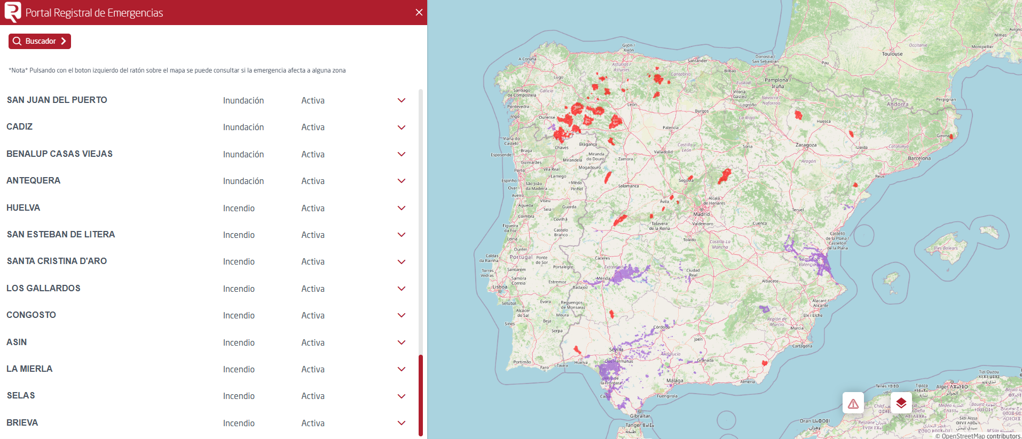Open the Buscador search button
This screenshot has height=439, width=1022.
(40, 41)
